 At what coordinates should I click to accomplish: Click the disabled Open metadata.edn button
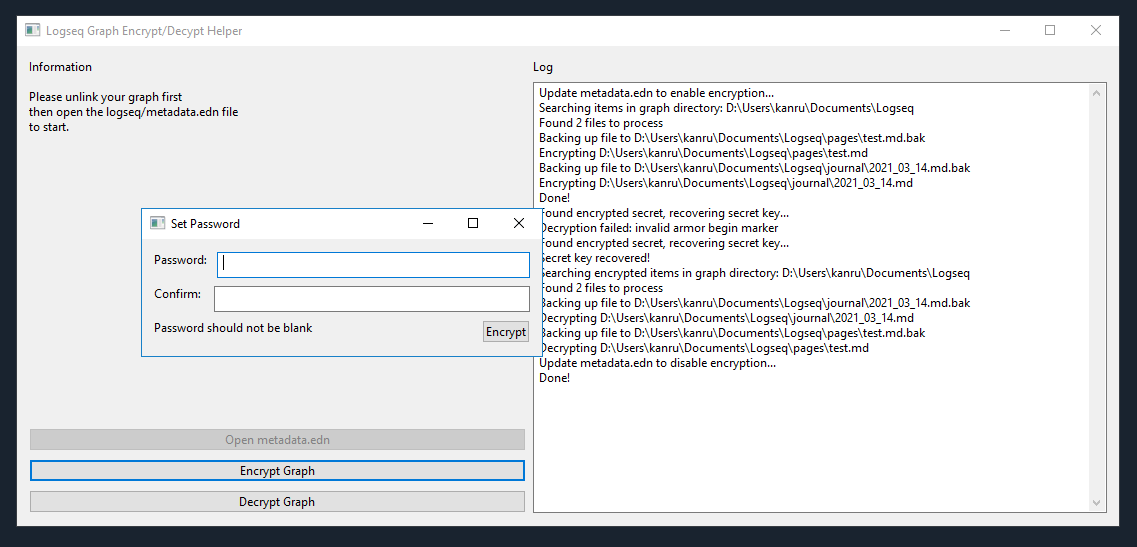click(277, 440)
